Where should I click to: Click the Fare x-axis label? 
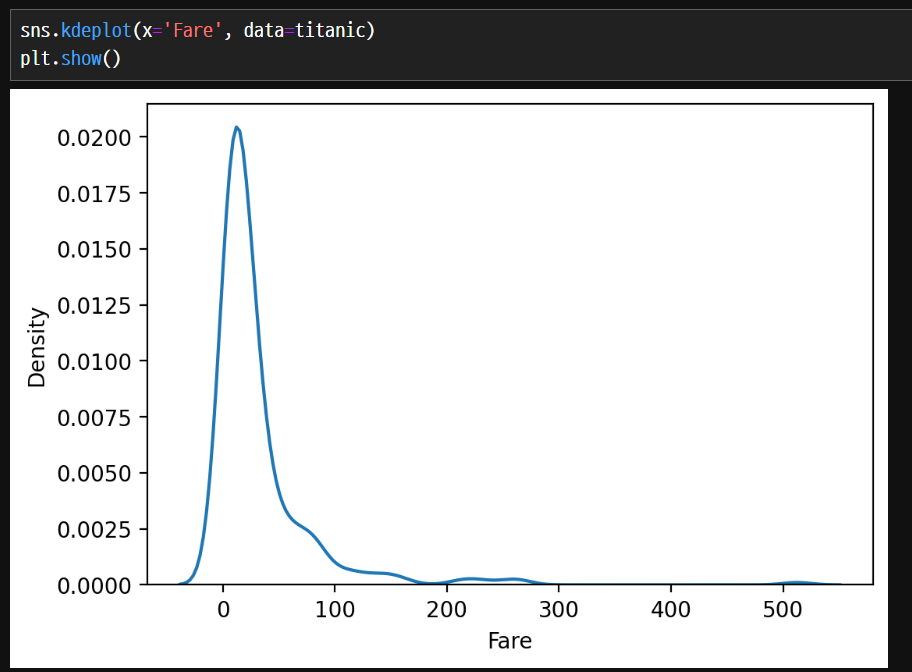[x=510, y=641]
